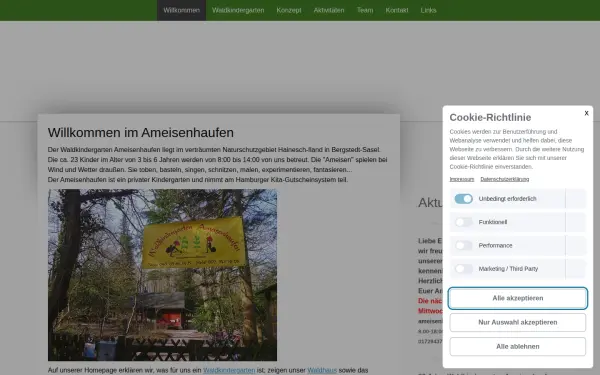
Task: Expand details for the Performance row
Action: [576, 245]
